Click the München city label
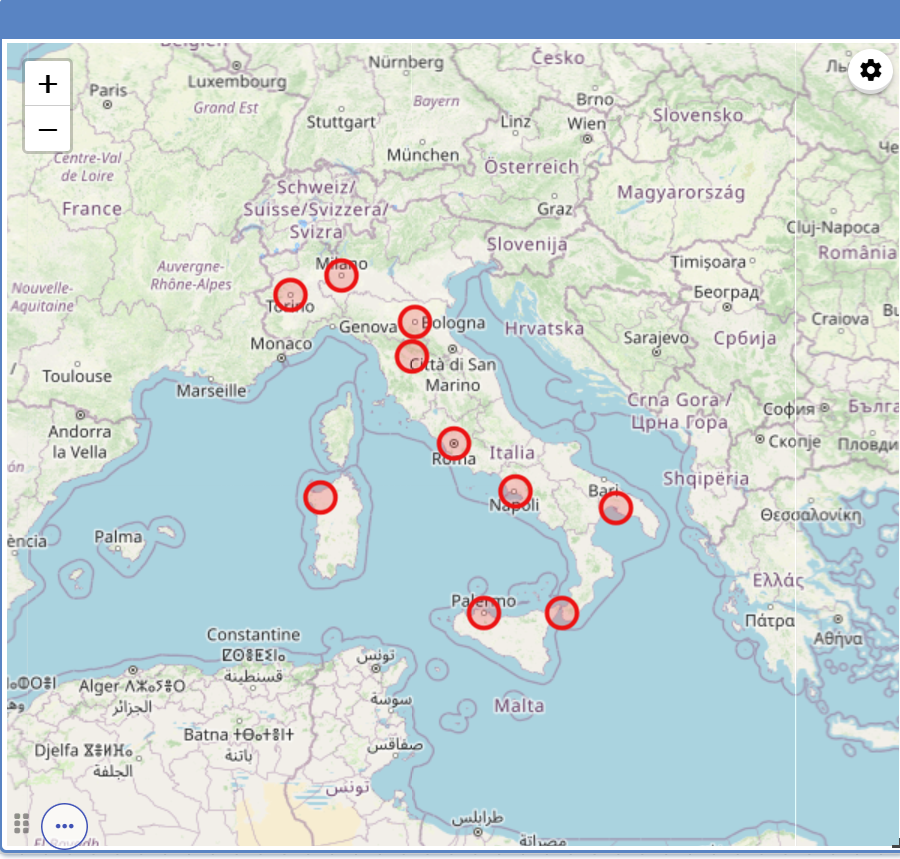Viewport: 900px width, 859px height. pyautogui.click(x=423, y=155)
